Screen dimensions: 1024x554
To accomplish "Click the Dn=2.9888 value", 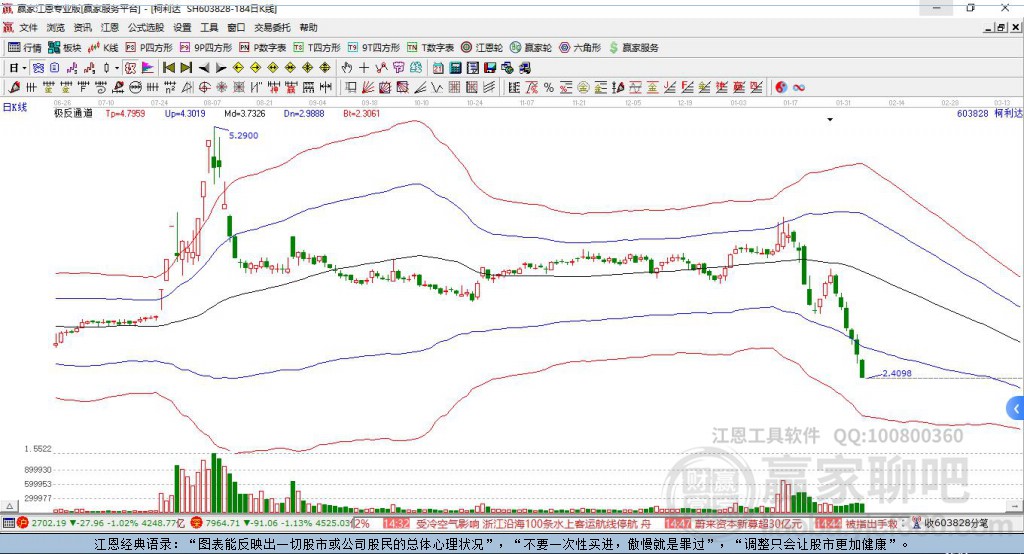I will click(304, 113).
